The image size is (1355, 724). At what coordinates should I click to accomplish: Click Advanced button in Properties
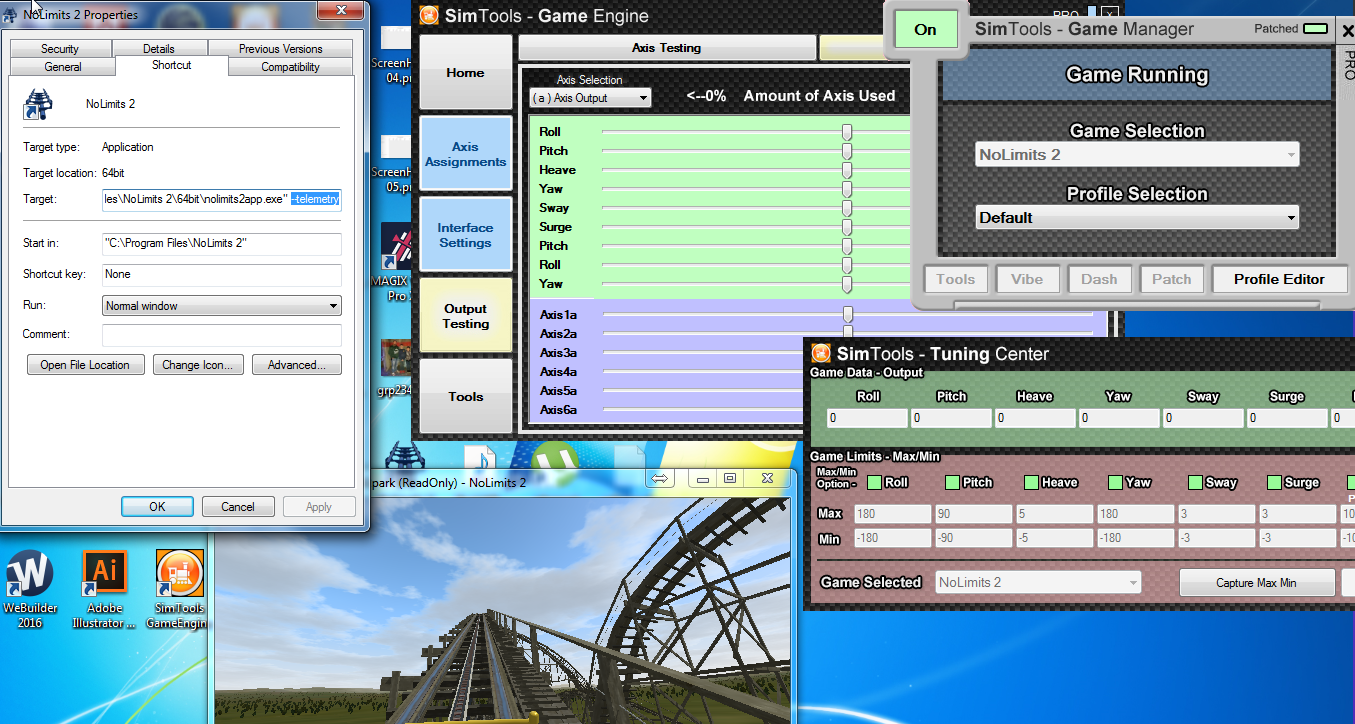[x=296, y=365]
